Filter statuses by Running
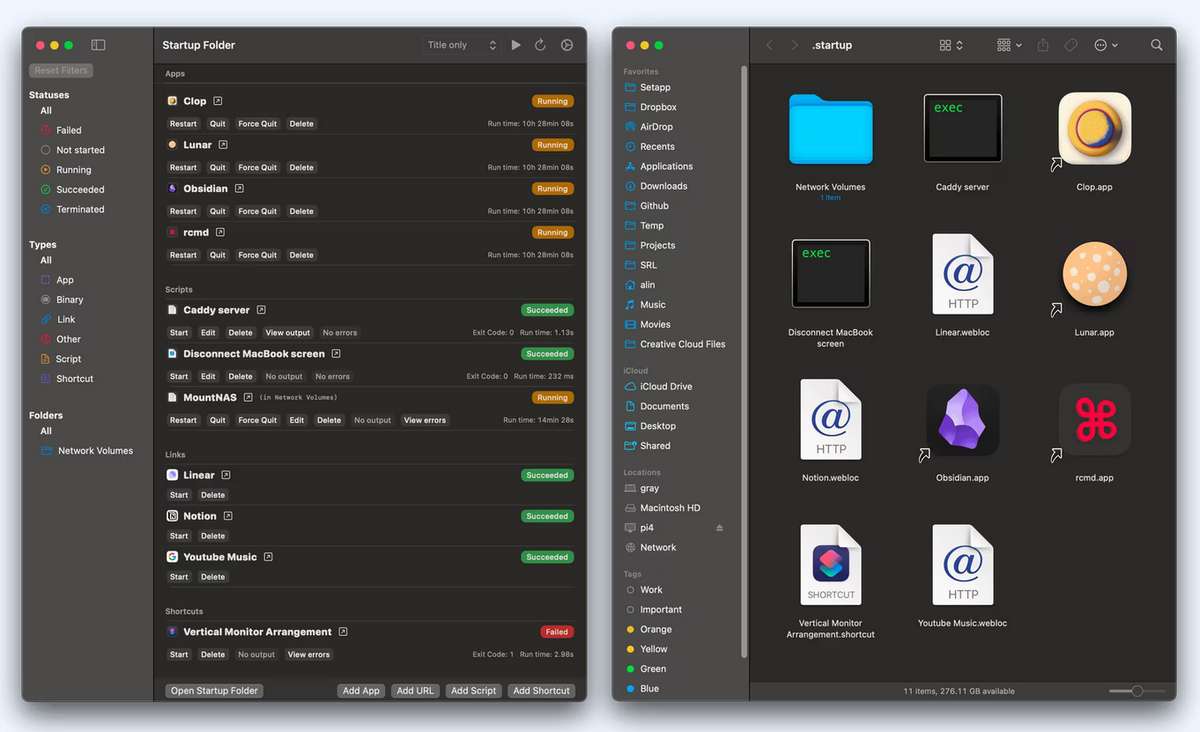Viewport: 1200px width, 732px height. tap(65, 170)
